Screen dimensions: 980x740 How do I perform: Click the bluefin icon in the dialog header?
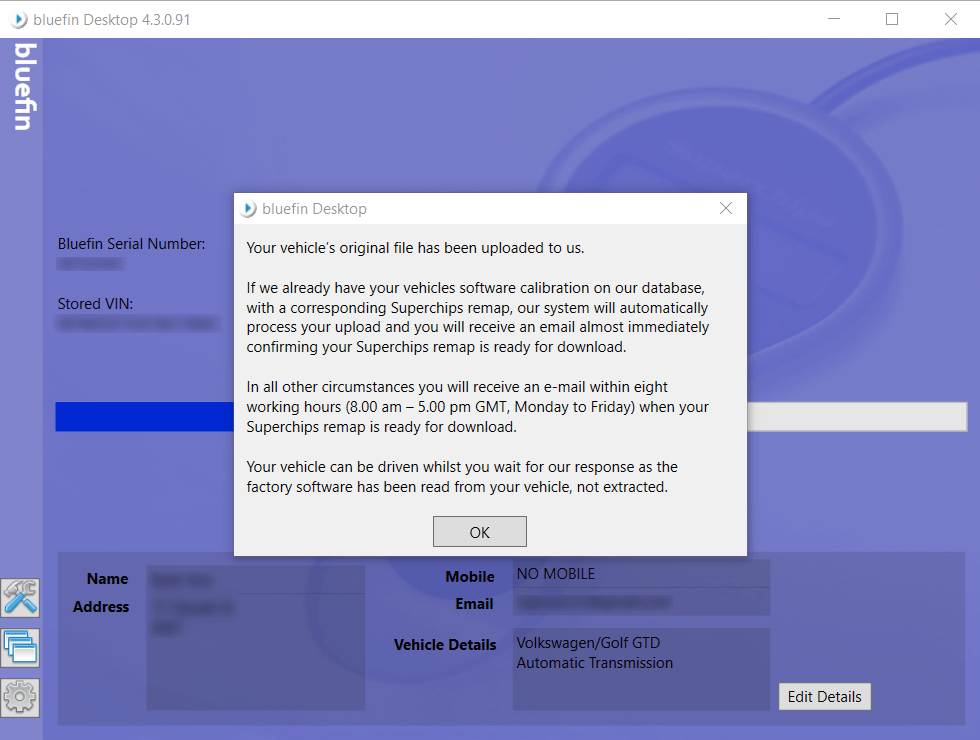click(247, 208)
